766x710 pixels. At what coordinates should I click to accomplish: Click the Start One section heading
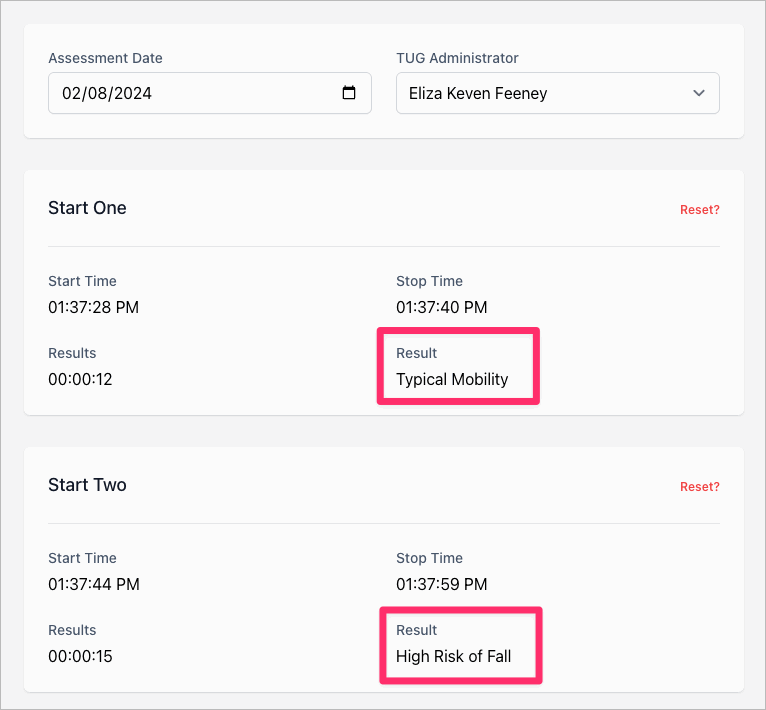pos(87,208)
